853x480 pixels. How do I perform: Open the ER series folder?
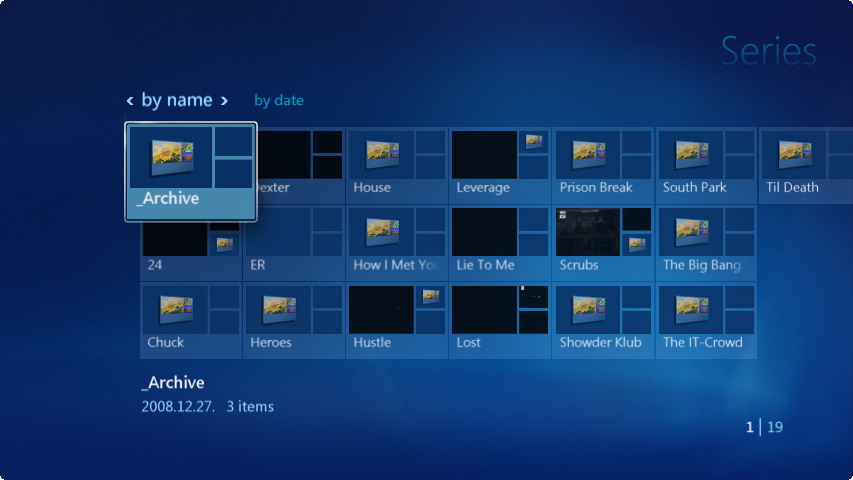294,243
